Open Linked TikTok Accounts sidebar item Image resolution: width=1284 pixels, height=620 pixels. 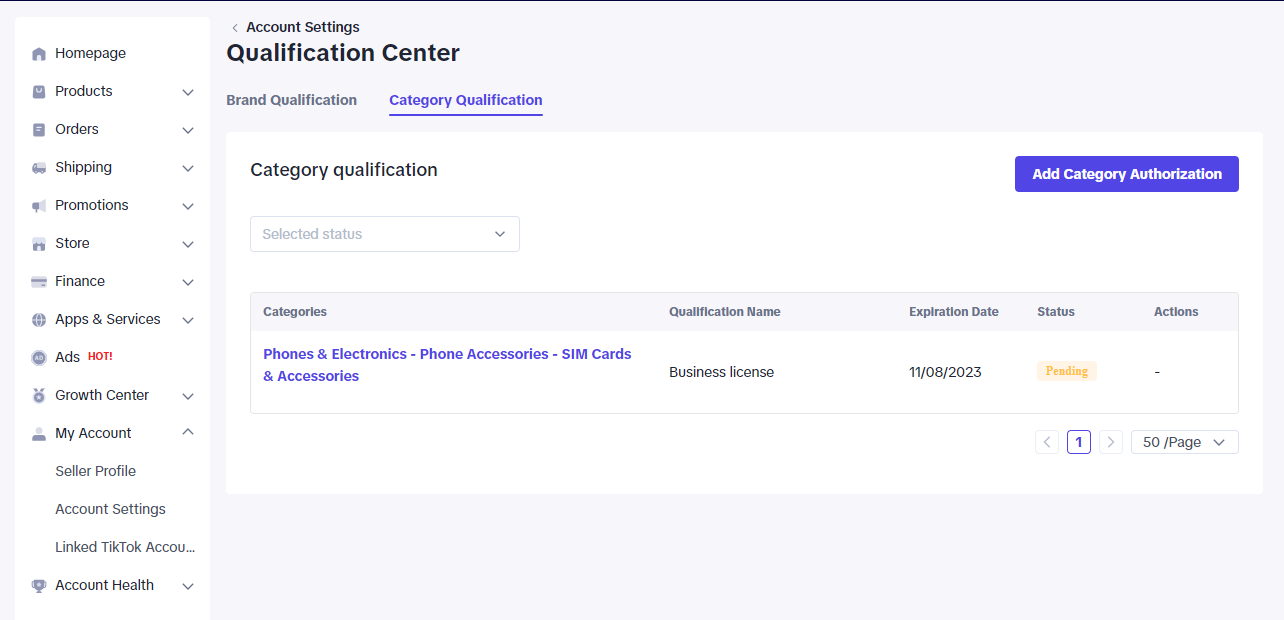point(125,547)
